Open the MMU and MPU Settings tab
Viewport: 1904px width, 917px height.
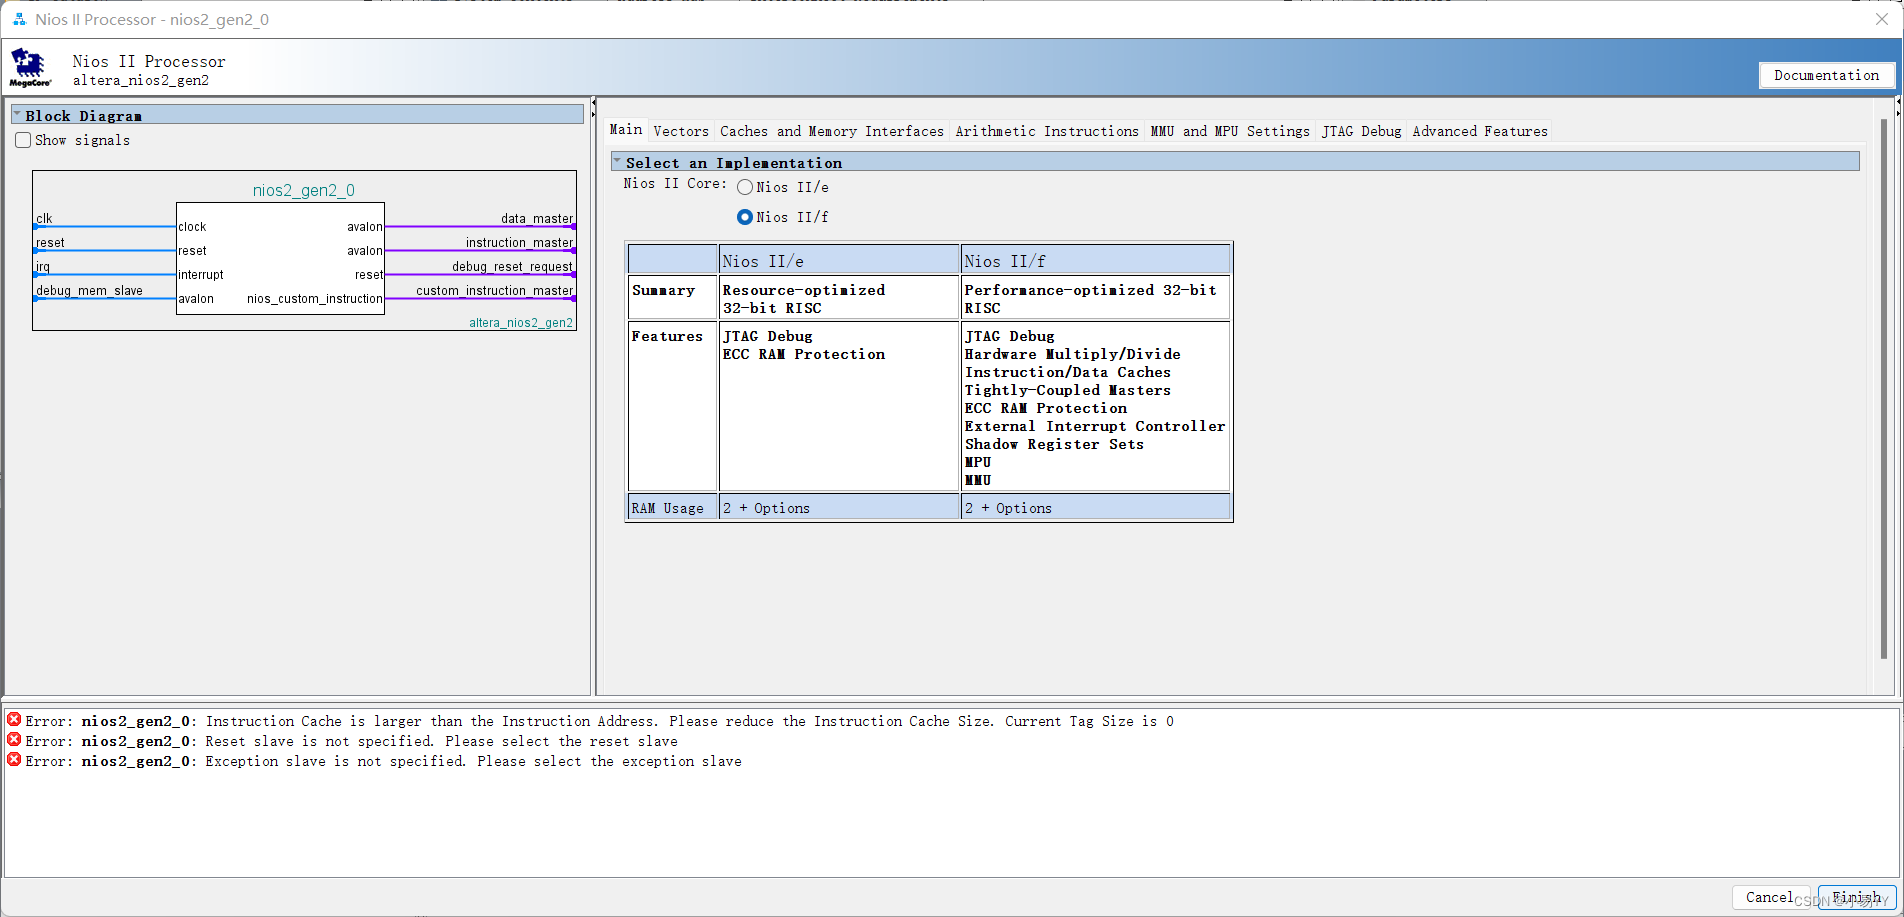(1230, 131)
